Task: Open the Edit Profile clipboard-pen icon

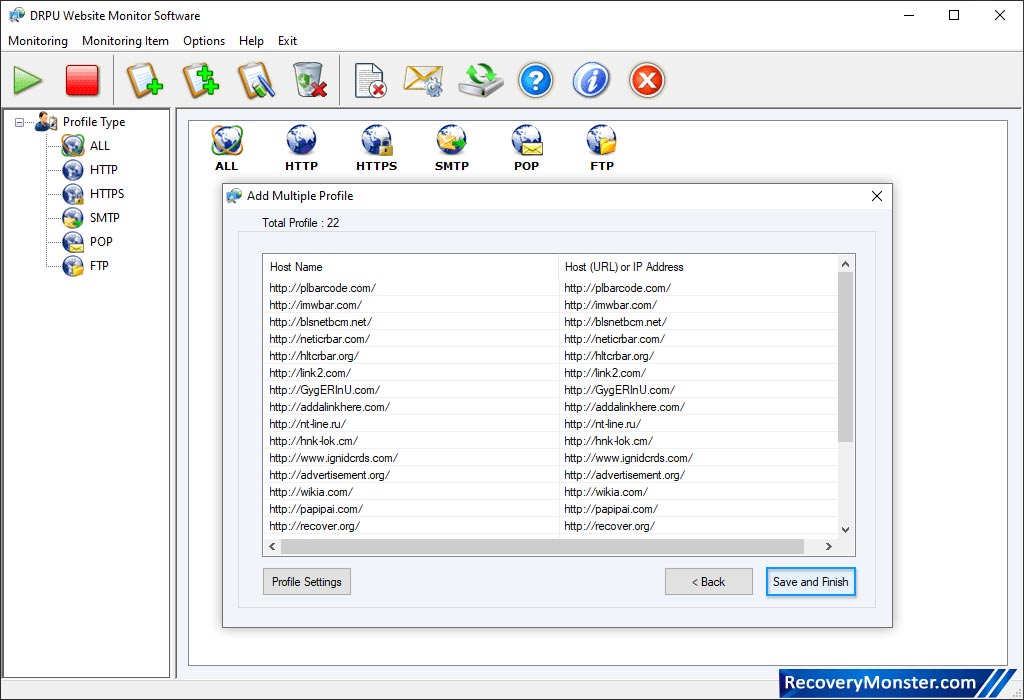Action: (x=255, y=80)
